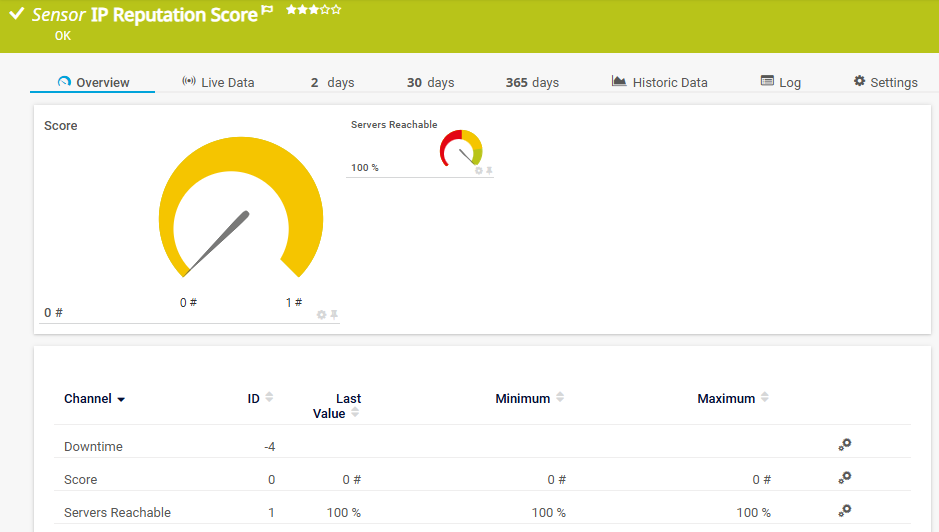
Task: Click the sensor title IP Reputation Score
Action: coord(174,14)
